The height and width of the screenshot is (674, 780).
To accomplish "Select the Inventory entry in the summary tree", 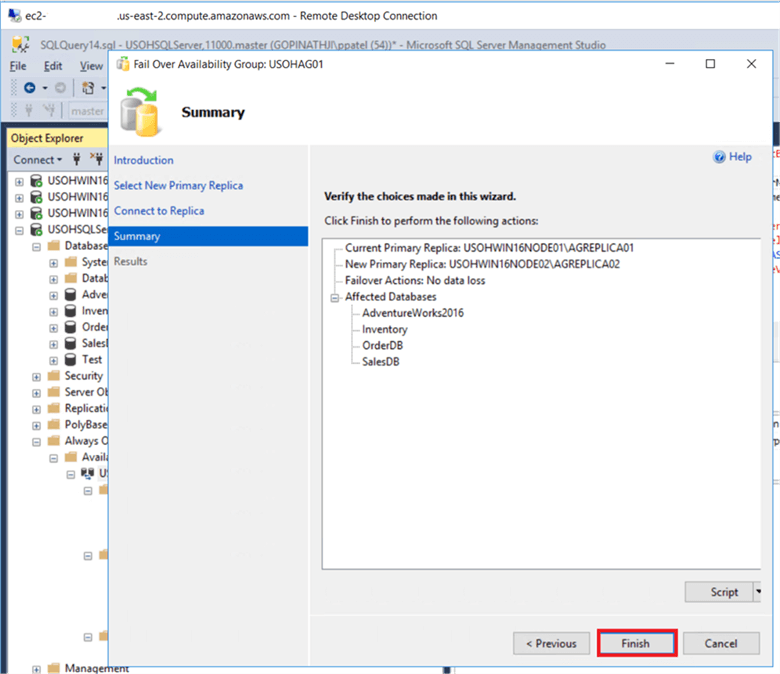I will pyautogui.click(x=385, y=329).
